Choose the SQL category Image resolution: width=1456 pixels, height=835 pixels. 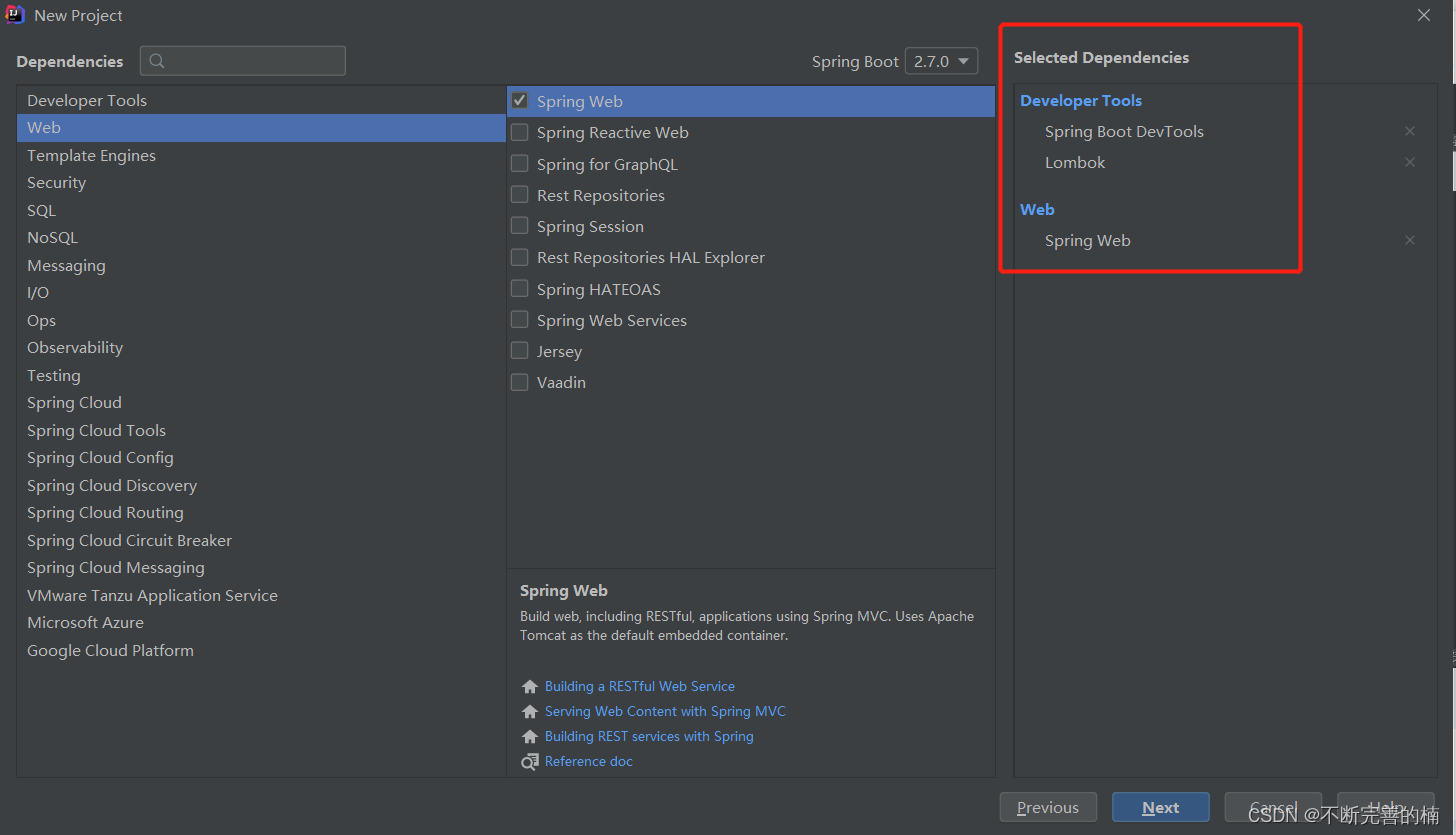[261, 210]
